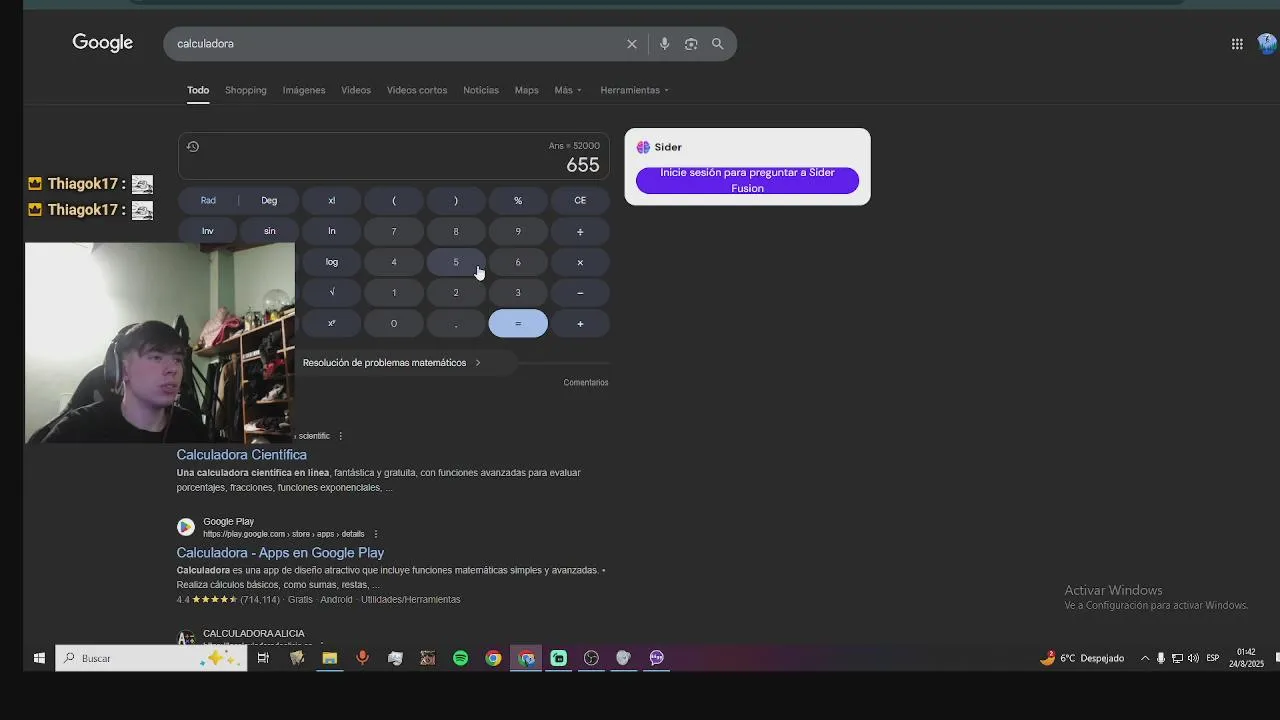1280x720 pixels.
Task: Open three-dot menu for Calculadora Científica result
Action: tap(340, 436)
